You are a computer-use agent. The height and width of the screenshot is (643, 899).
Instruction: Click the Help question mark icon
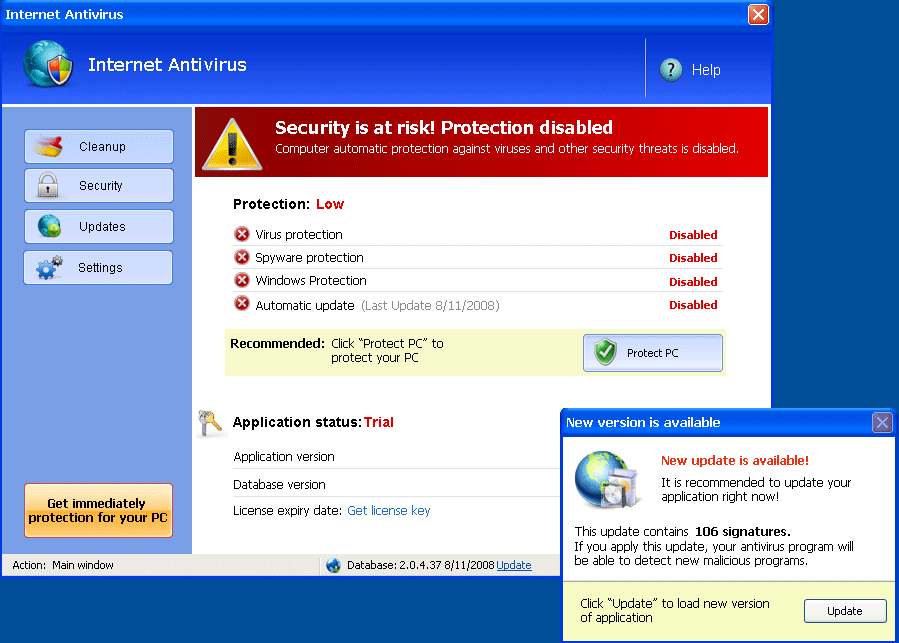671,70
